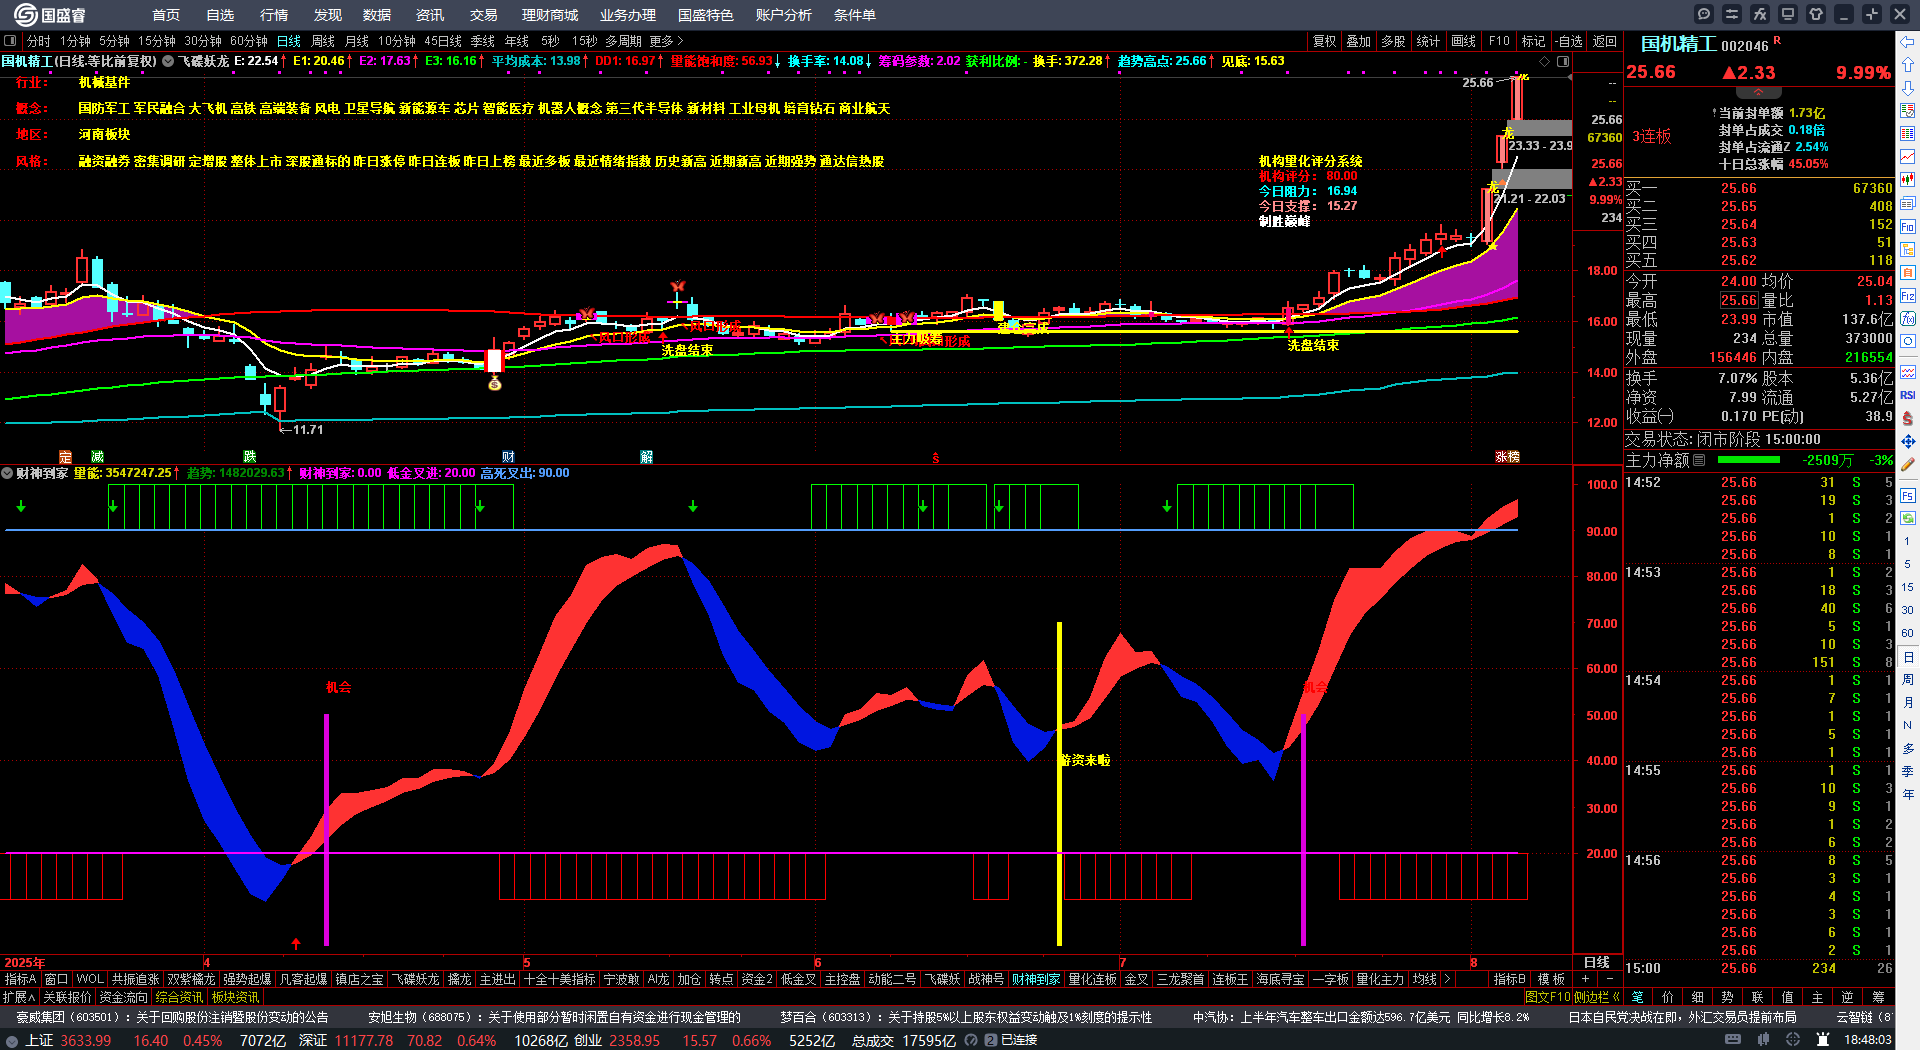Open the 交易 menu
This screenshot has width=1920, height=1050.
click(484, 15)
